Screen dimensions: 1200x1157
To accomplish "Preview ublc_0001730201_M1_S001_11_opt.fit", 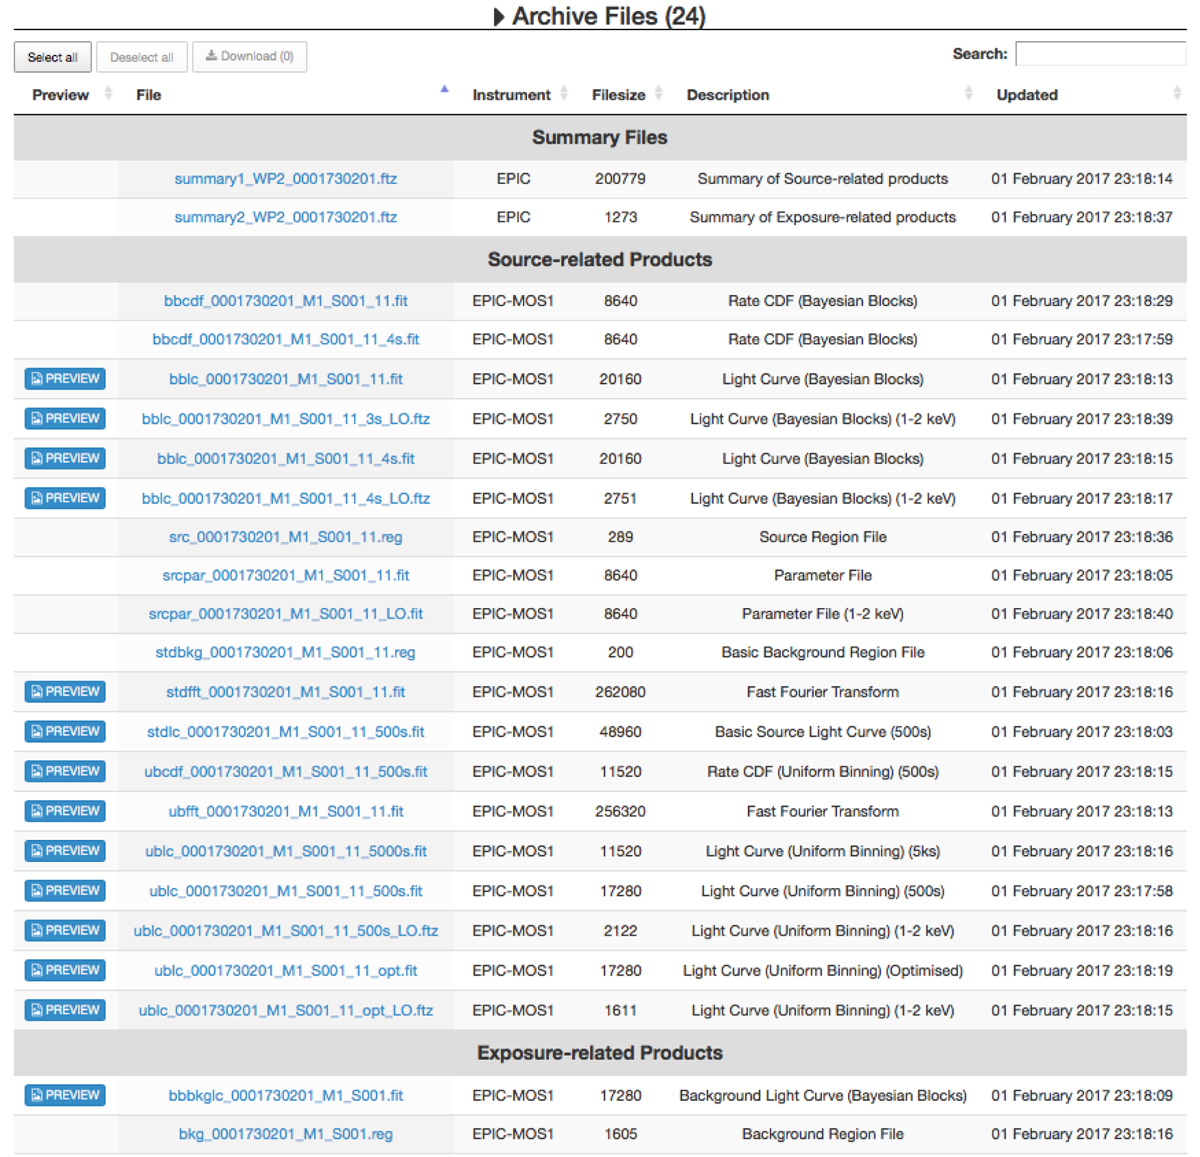I will pyautogui.click(x=65, y=970).
